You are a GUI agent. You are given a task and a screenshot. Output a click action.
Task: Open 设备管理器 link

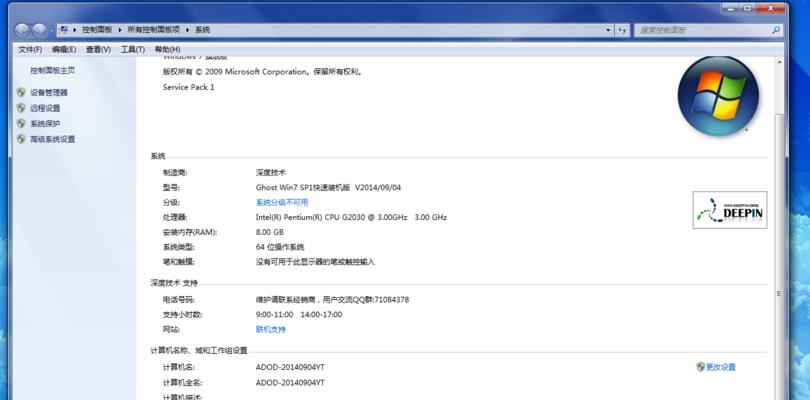(49, 93)
